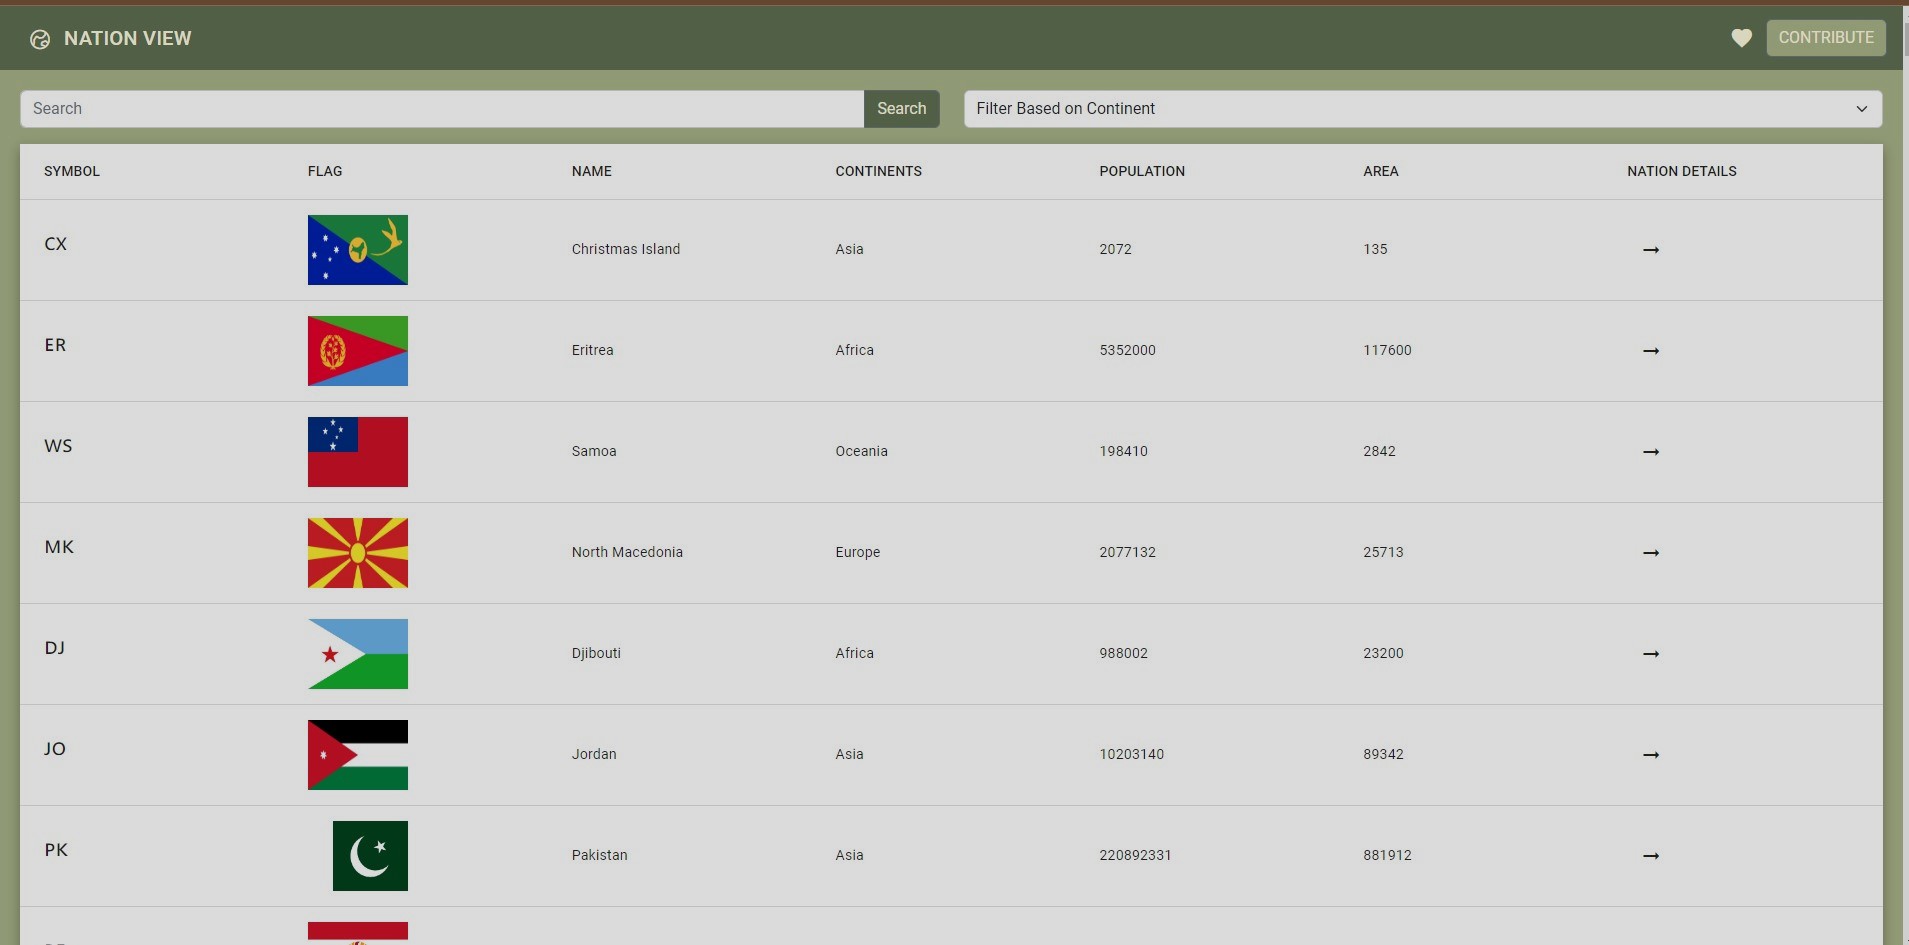The height and width of the screenshot is (945, 1909).
Task: Click area value 881912
Action: (x=1388, y=855)
